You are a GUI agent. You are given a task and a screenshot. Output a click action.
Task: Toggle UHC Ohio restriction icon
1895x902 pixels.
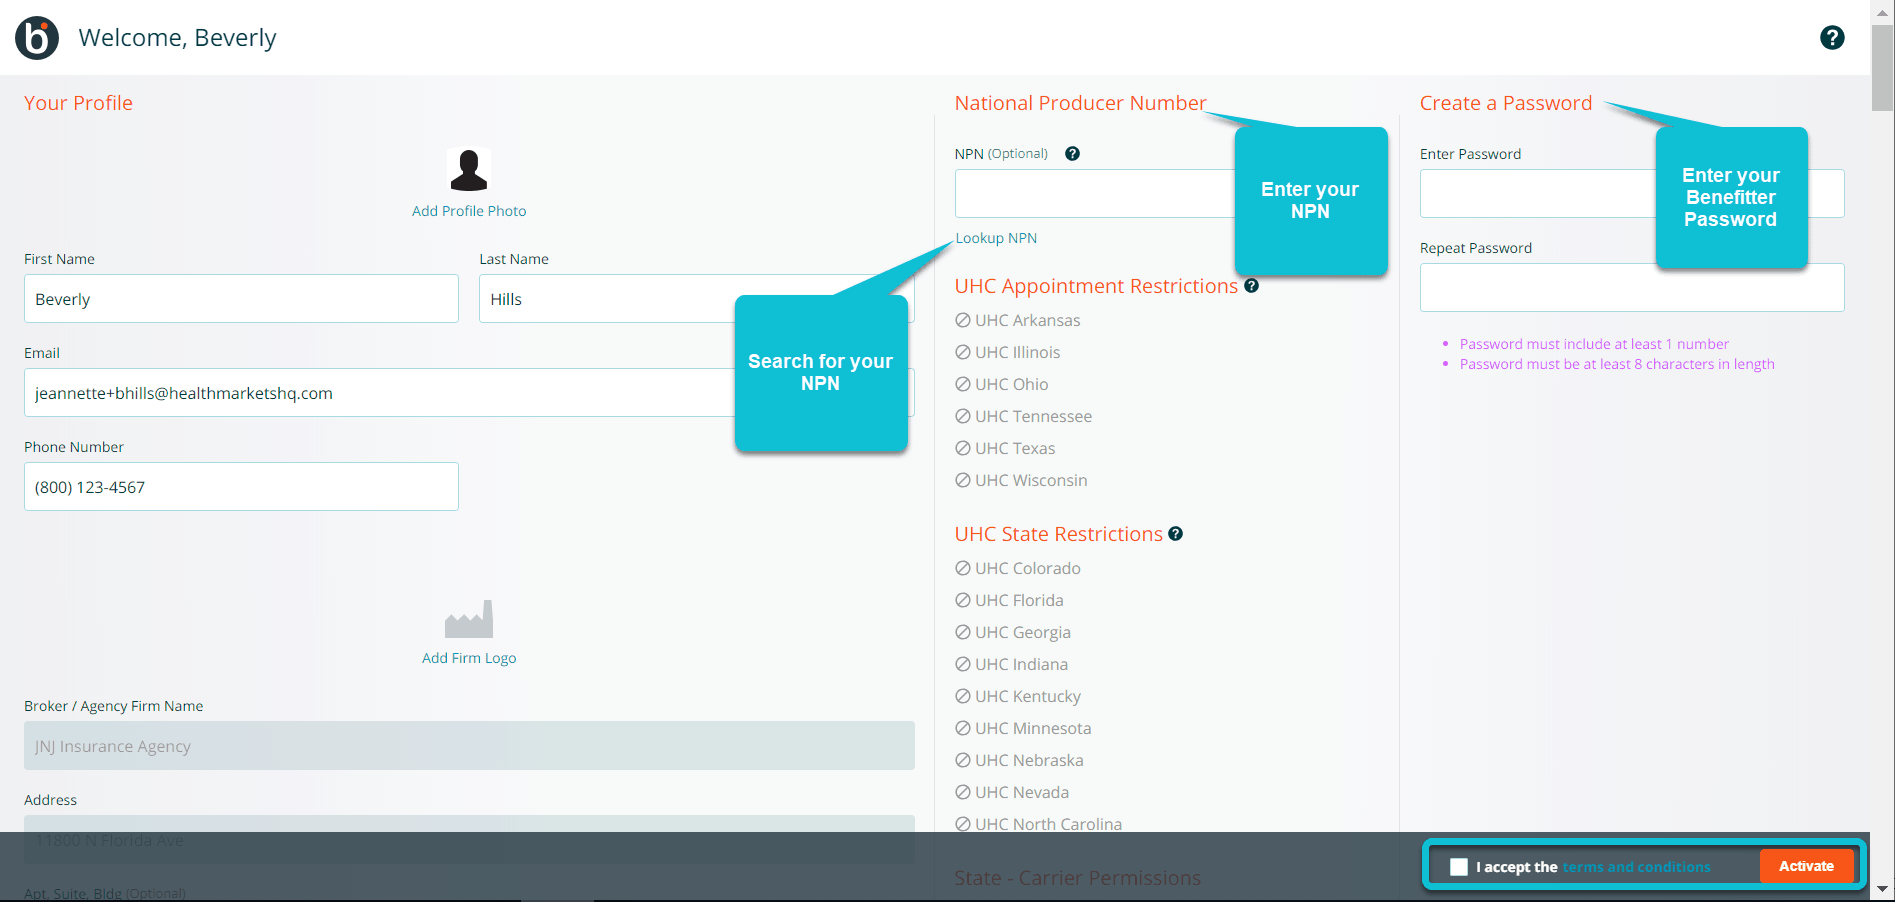click(x=963, y=384)
